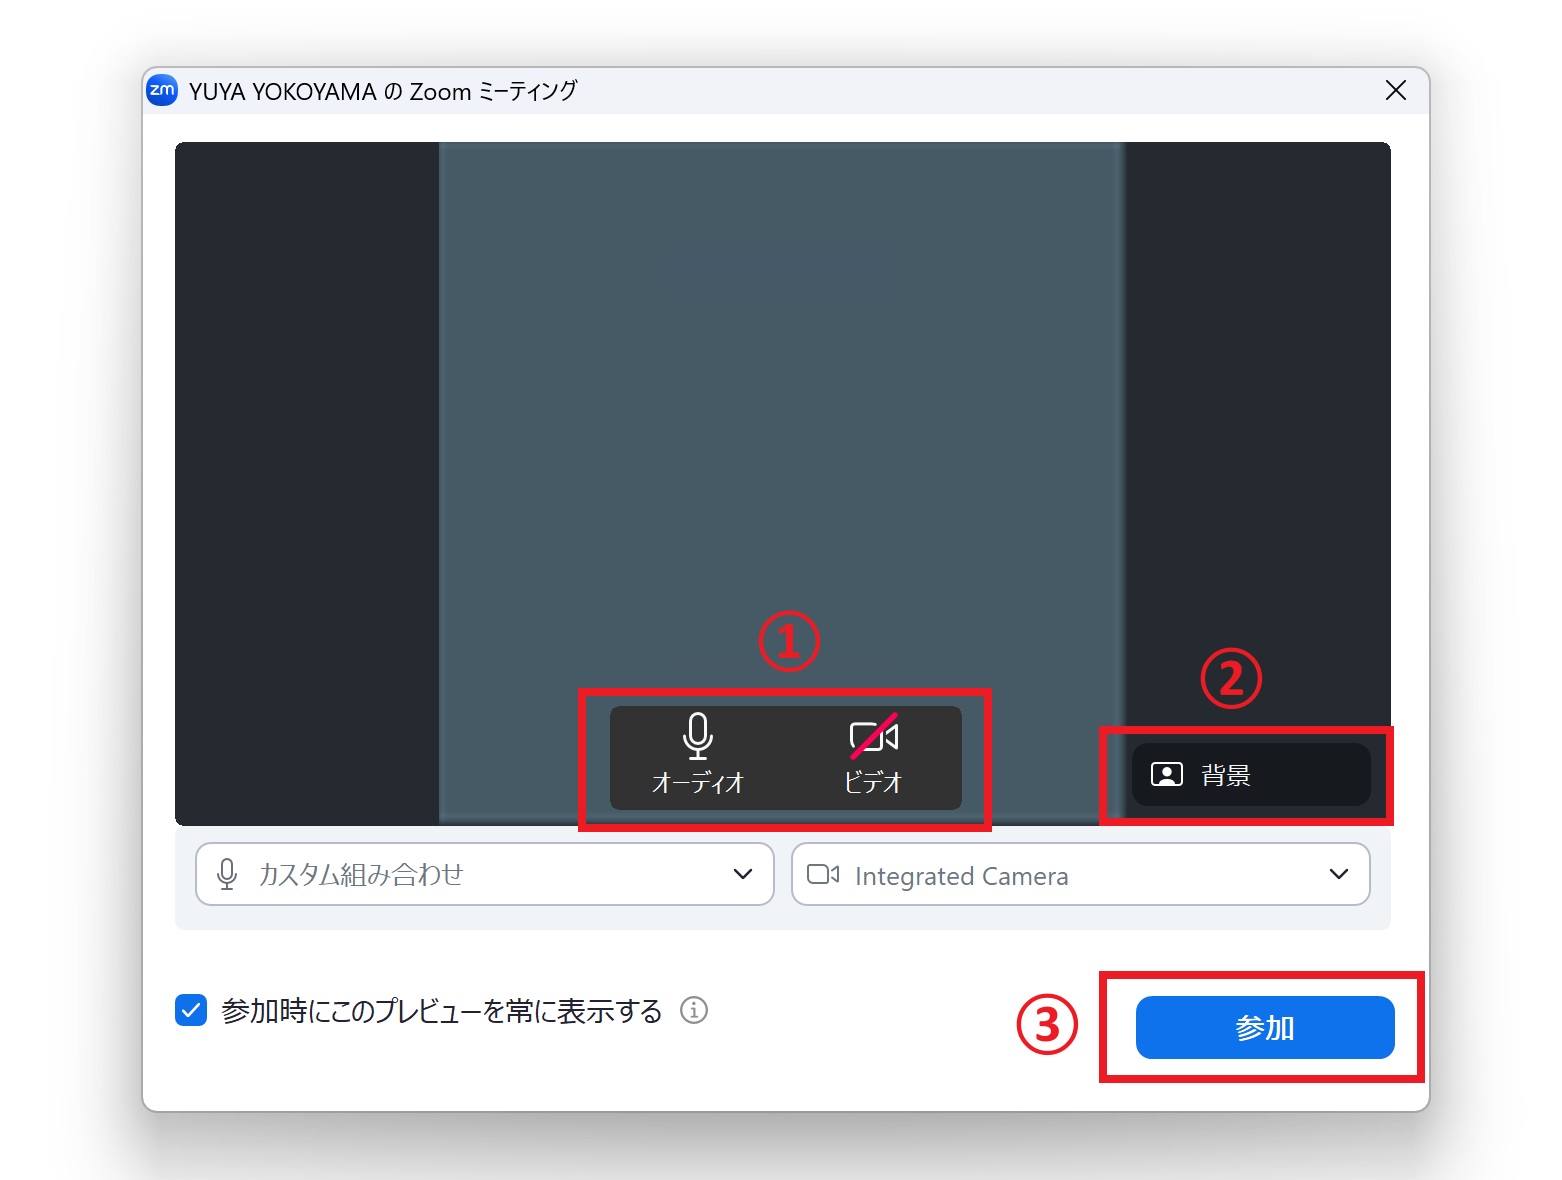
Task: Expand the カスタム組み合わせ dropdown chevron
Action: click(x=742, y=874)
